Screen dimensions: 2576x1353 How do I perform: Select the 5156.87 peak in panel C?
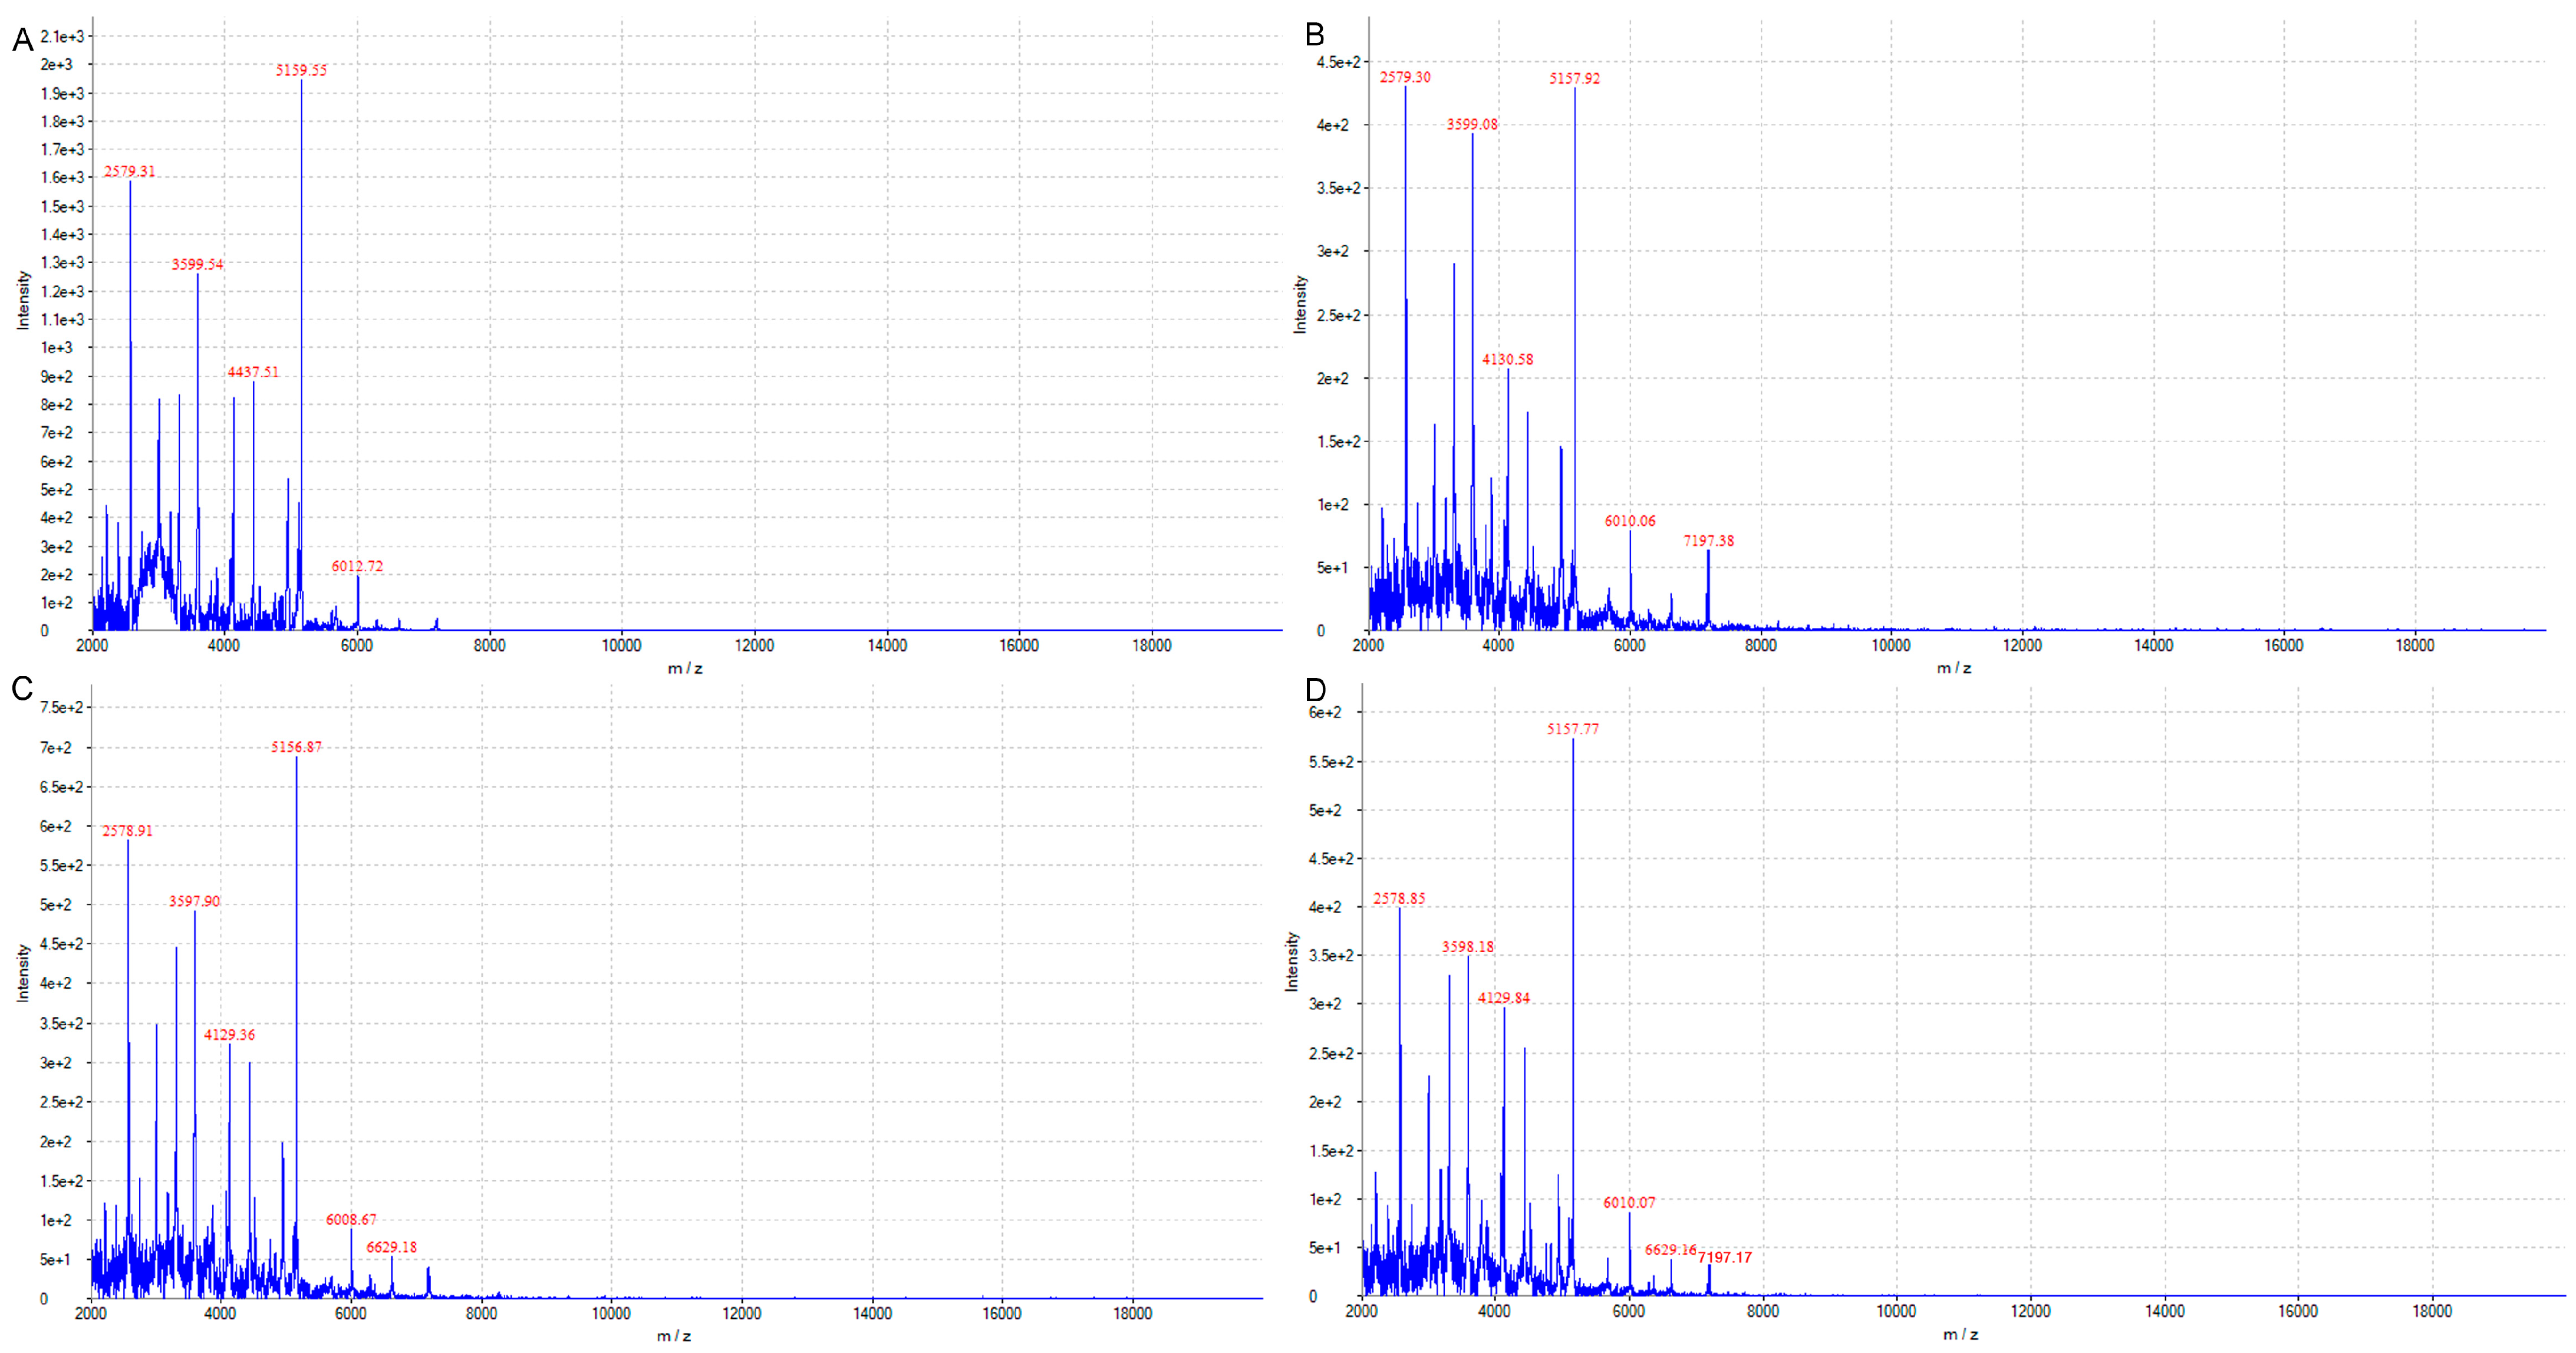tap(297, 746)
